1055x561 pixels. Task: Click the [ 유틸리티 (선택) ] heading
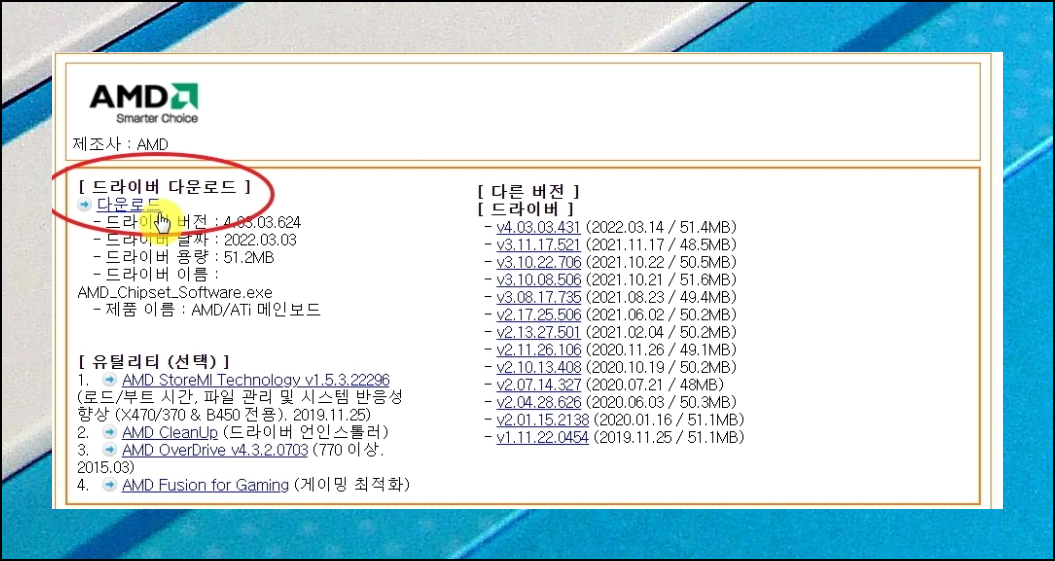(154, 362)
